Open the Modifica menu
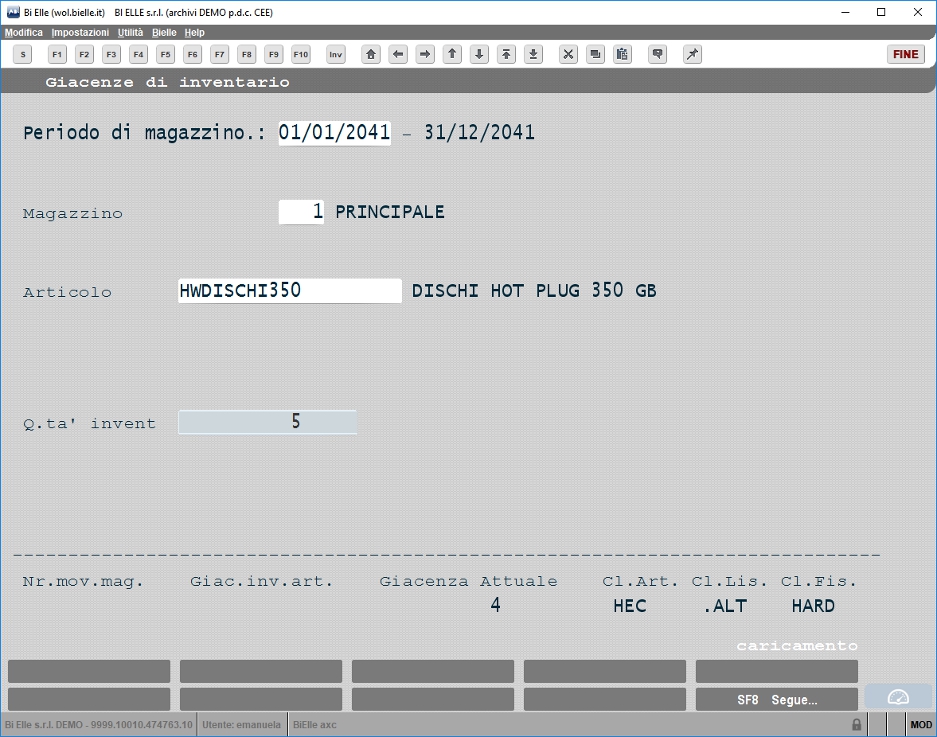Screen dimensions: 937x737 click(x=24, y=32)
